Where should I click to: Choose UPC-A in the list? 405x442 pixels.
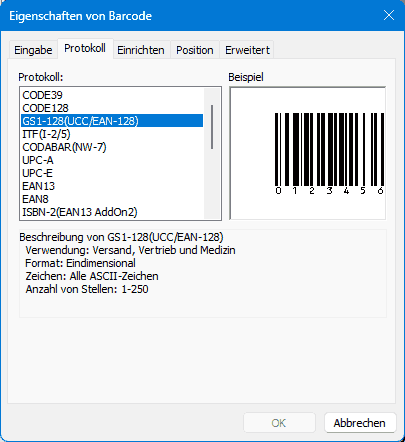(112, 160)
